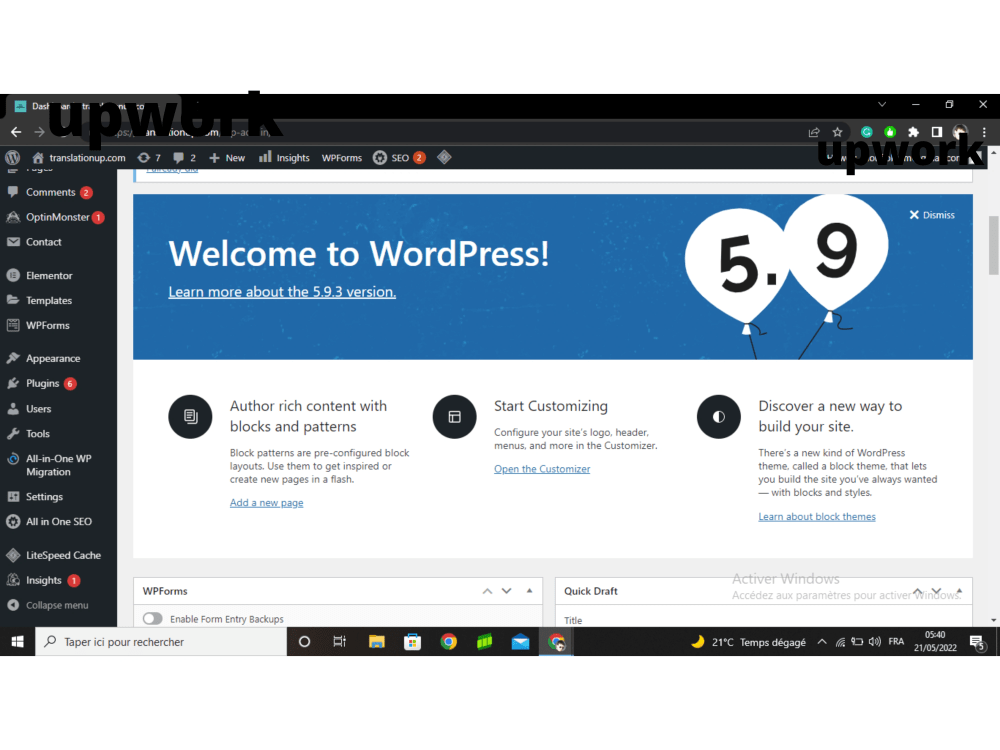This screenshot has width=1000, height=750.
Task: Open Templates in the sidebar
Action: tap(58, 300)
